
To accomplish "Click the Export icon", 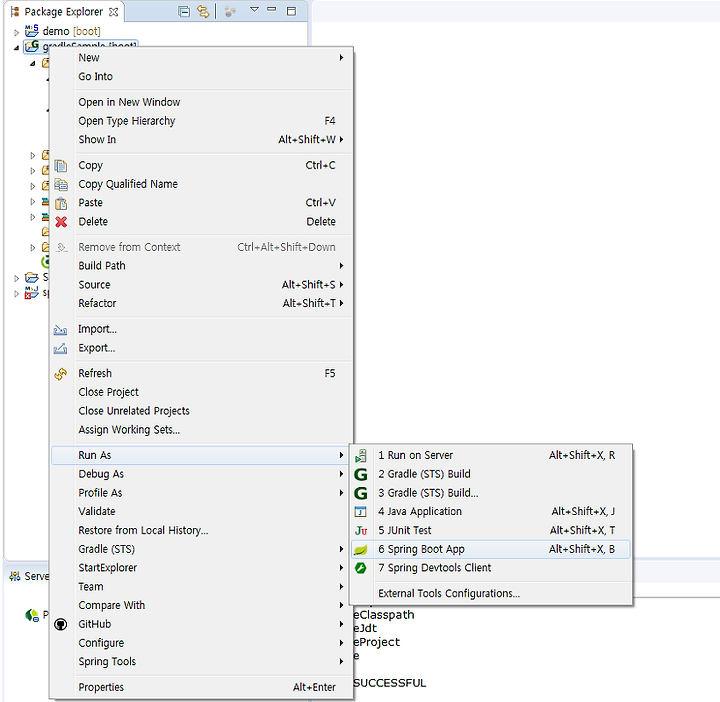I will pos(60,348).
